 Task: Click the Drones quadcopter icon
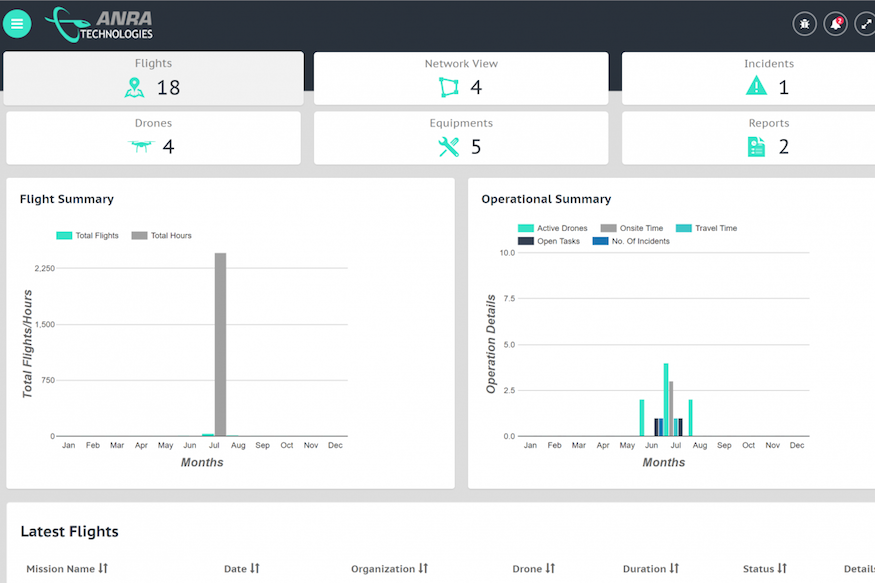click(140, 147)
